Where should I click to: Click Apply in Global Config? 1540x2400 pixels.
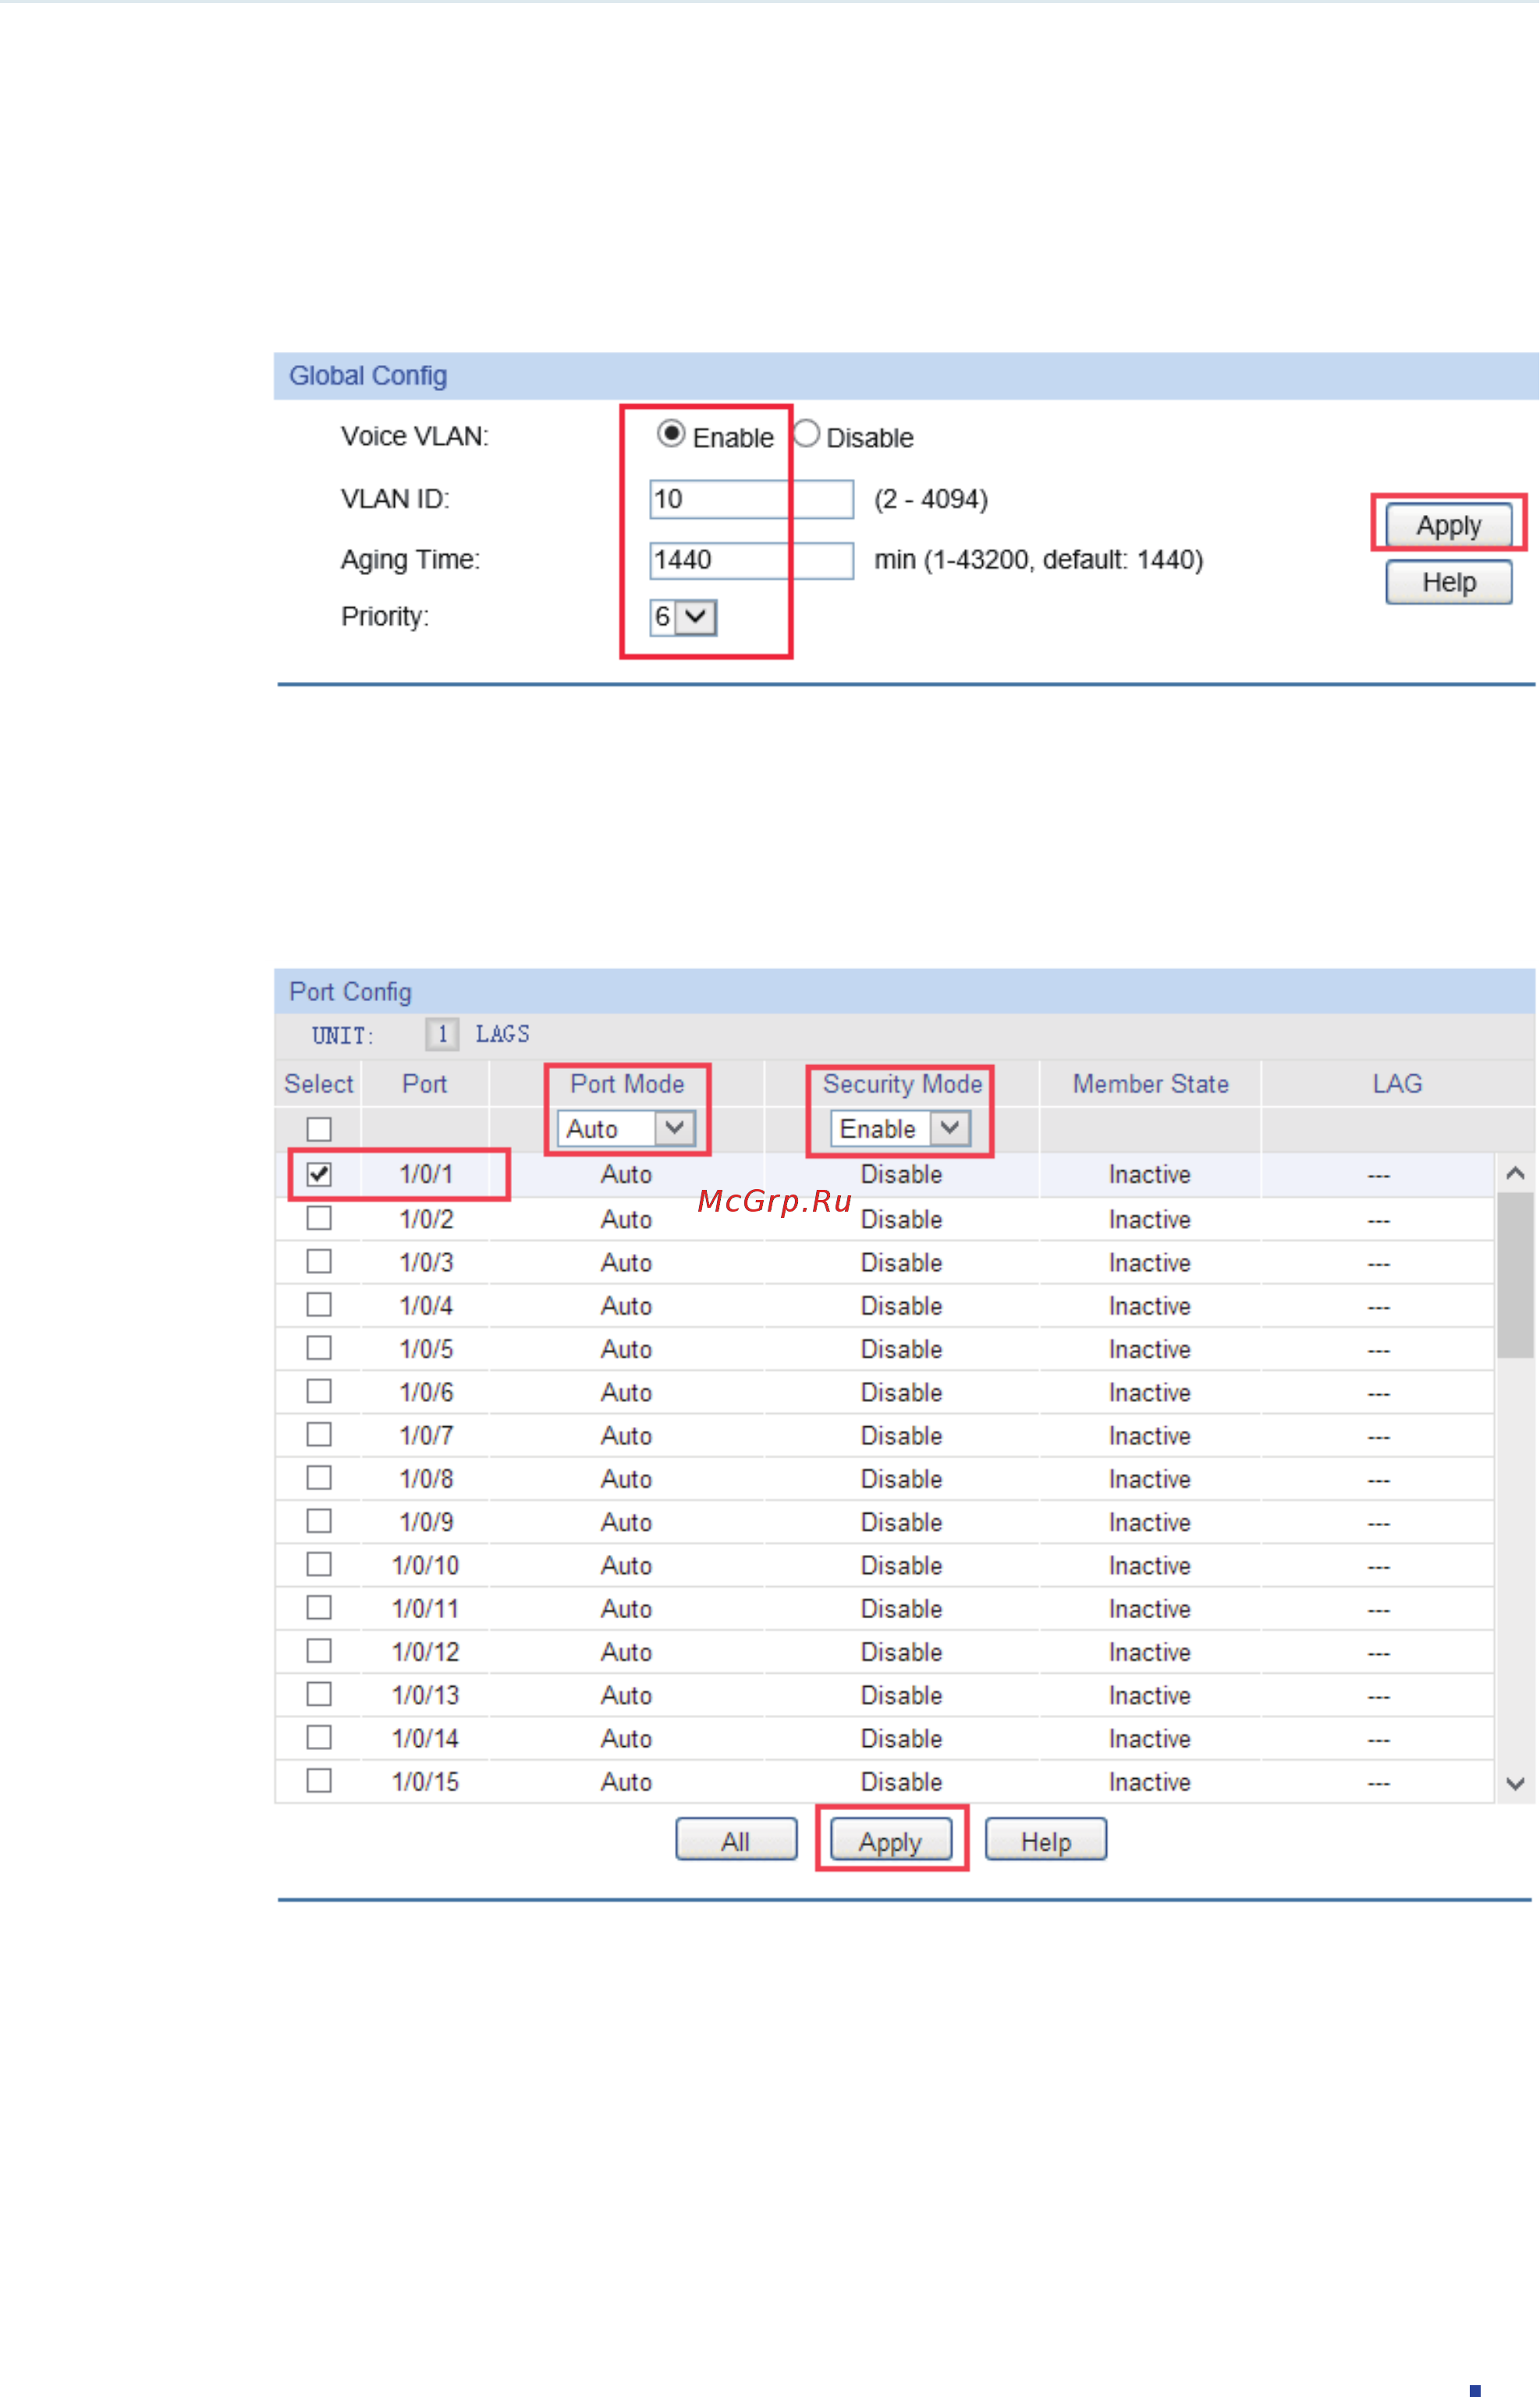1448,525
